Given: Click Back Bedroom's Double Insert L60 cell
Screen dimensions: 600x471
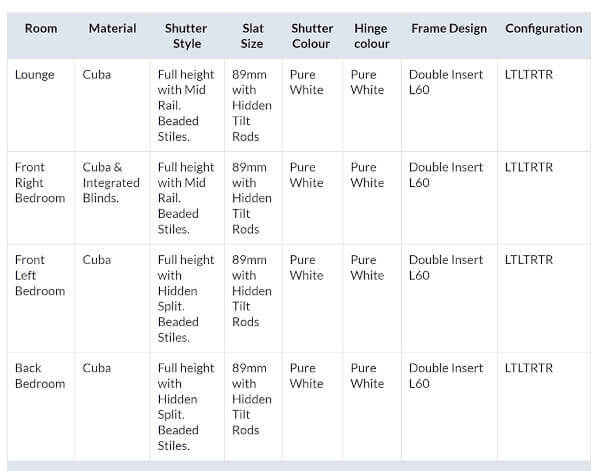Looking at the screenshot, I should 446,376.
